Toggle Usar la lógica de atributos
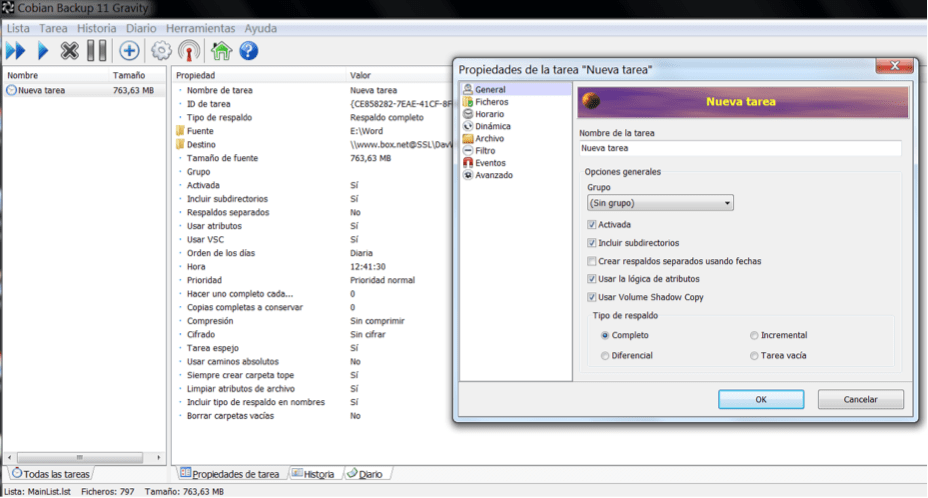928x498 pixels. click(x=591, y=279)
